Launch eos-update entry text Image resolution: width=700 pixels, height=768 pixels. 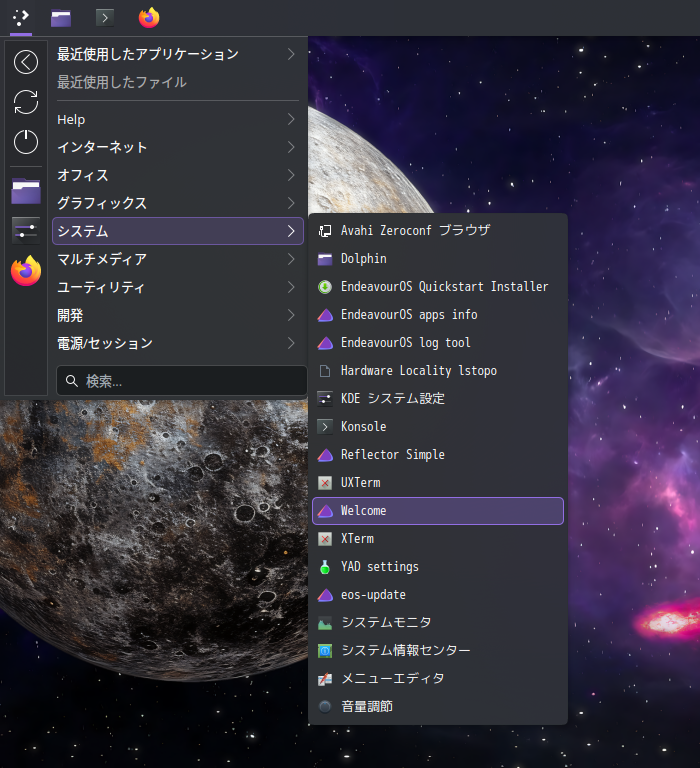373,595
